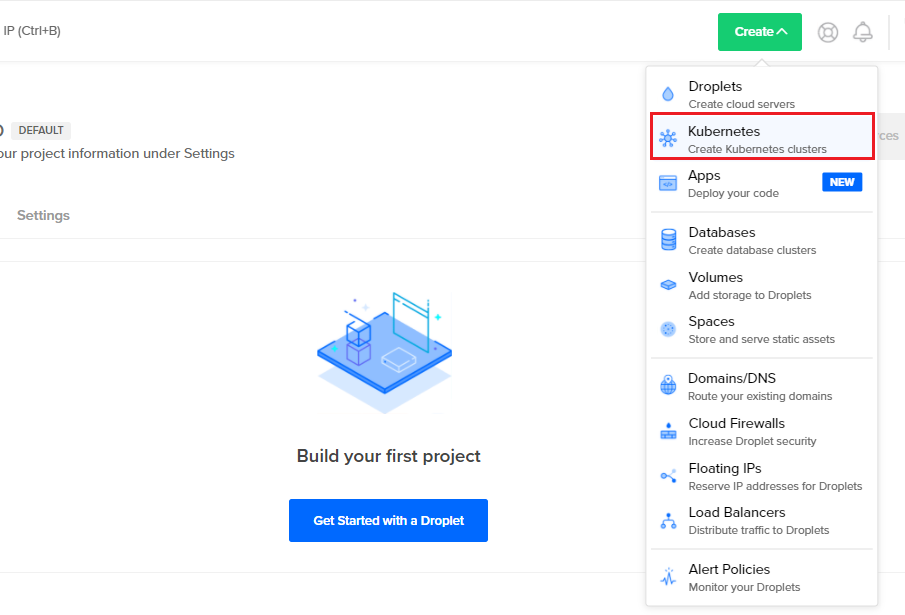Click 'Build your first project' heading
This screenshot has height=615, width=905.
(x=388, y=456)
